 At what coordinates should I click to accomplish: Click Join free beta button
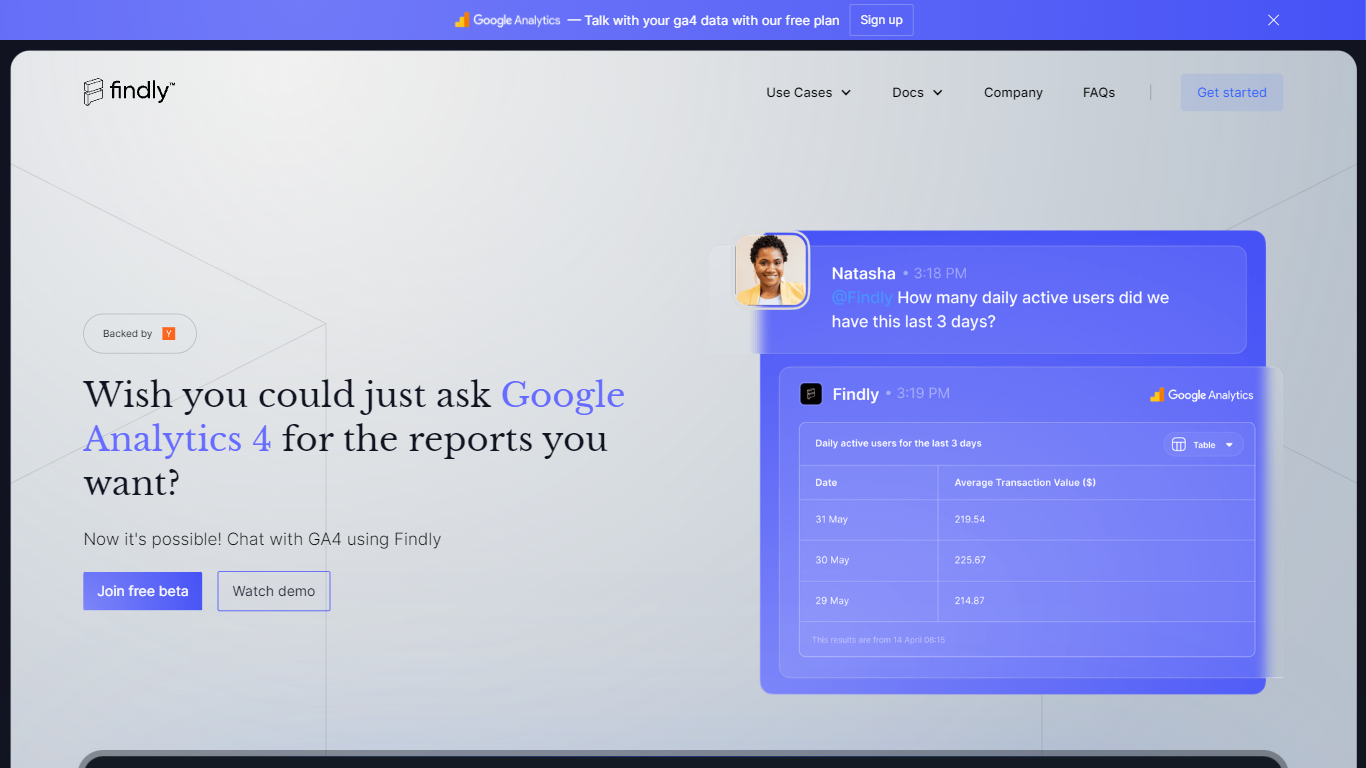[x=142, y=591]
